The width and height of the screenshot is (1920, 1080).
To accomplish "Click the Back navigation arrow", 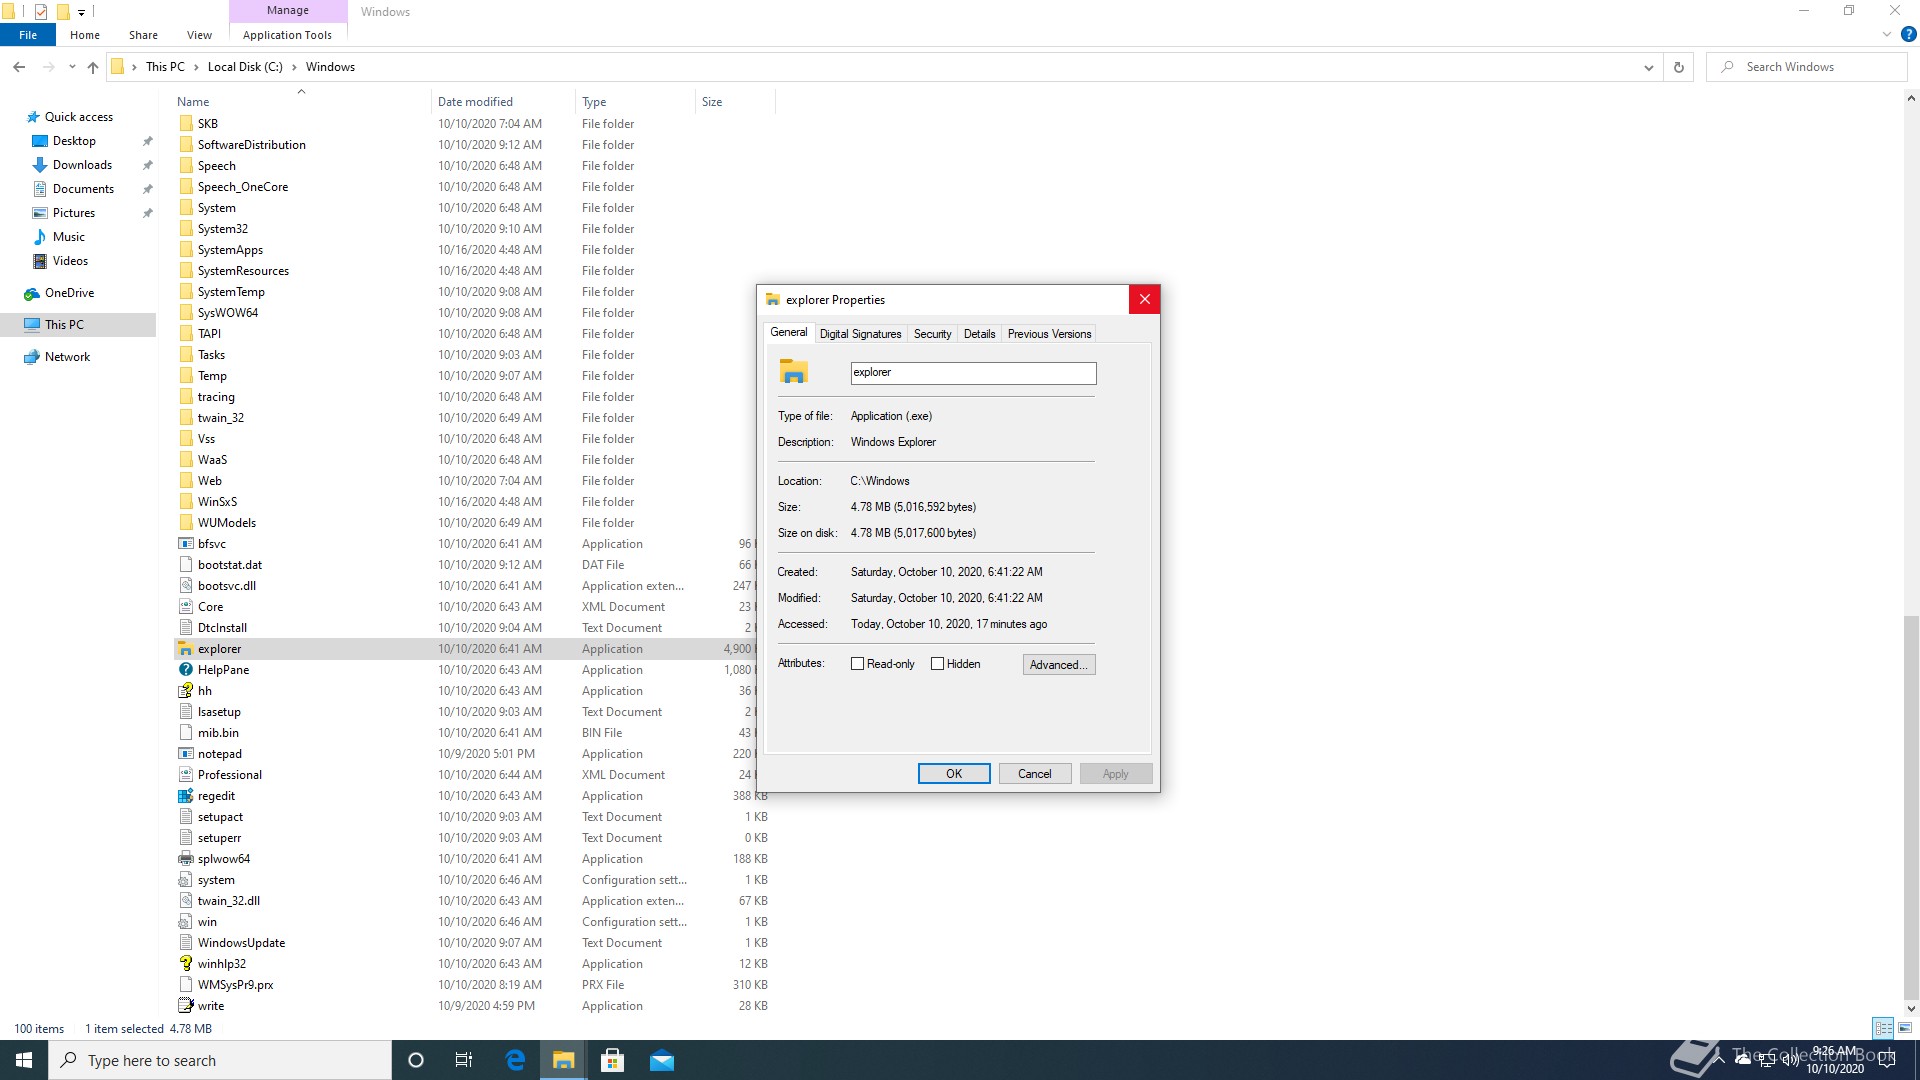I will pos(19,67).
